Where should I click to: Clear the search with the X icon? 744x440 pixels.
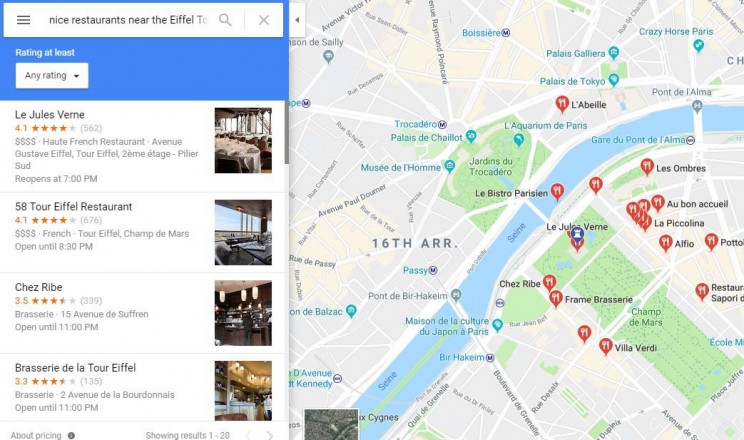coord(264,20)
